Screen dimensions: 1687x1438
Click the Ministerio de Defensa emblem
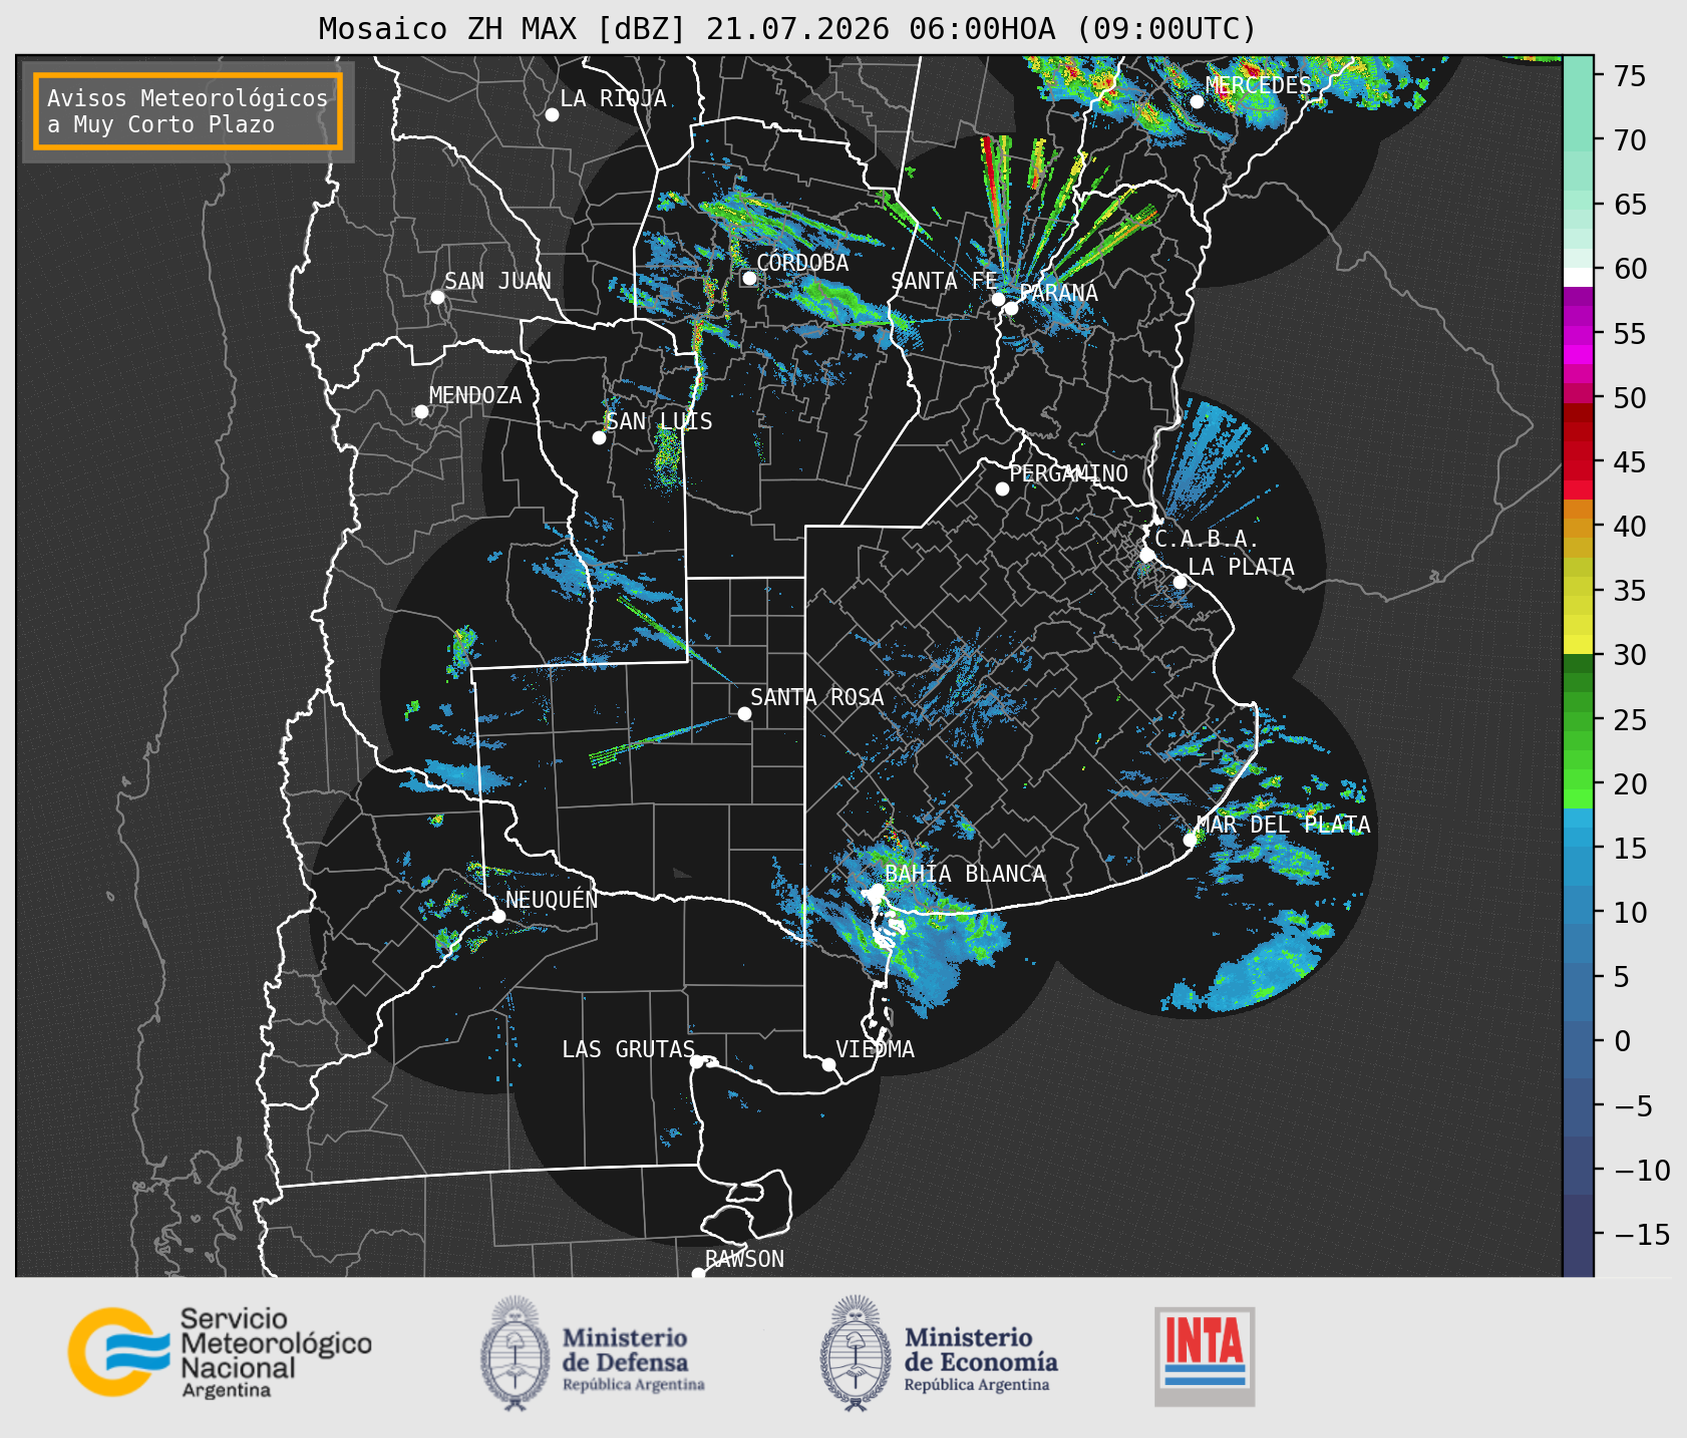515,1353
